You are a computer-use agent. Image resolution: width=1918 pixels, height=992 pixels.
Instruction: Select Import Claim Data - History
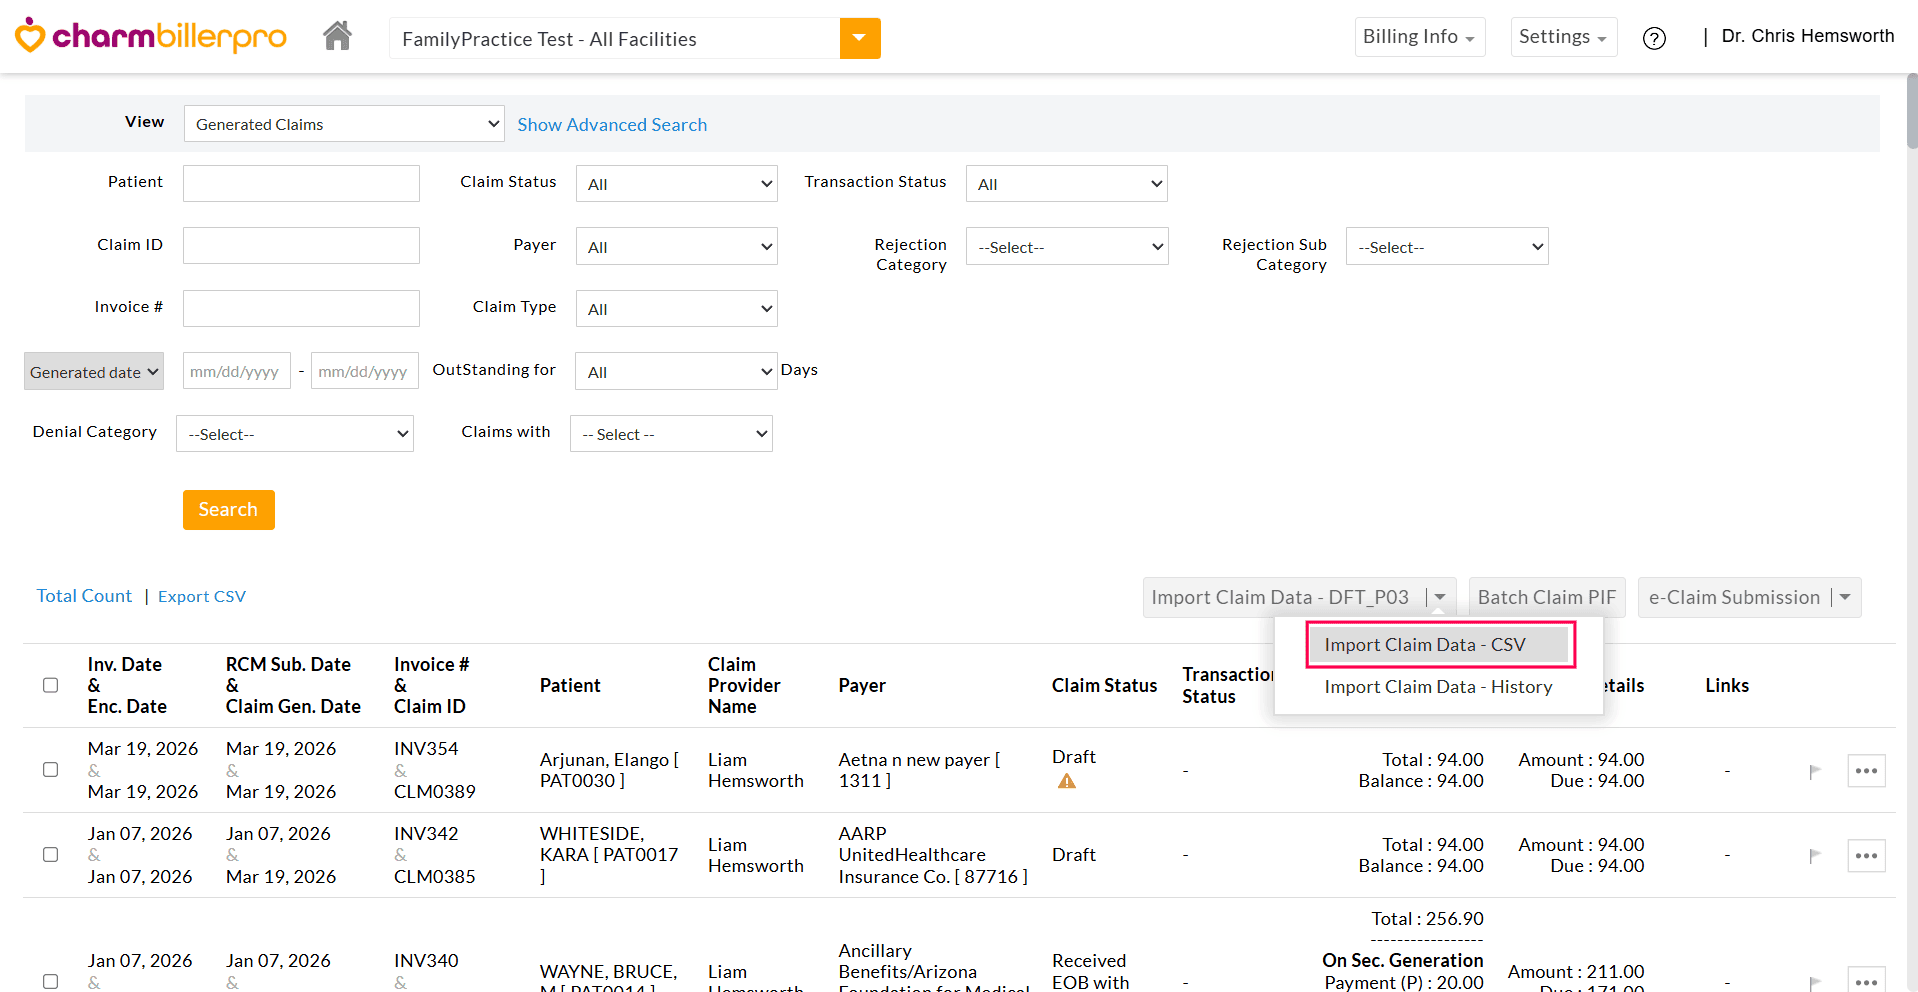[1438, 687]
